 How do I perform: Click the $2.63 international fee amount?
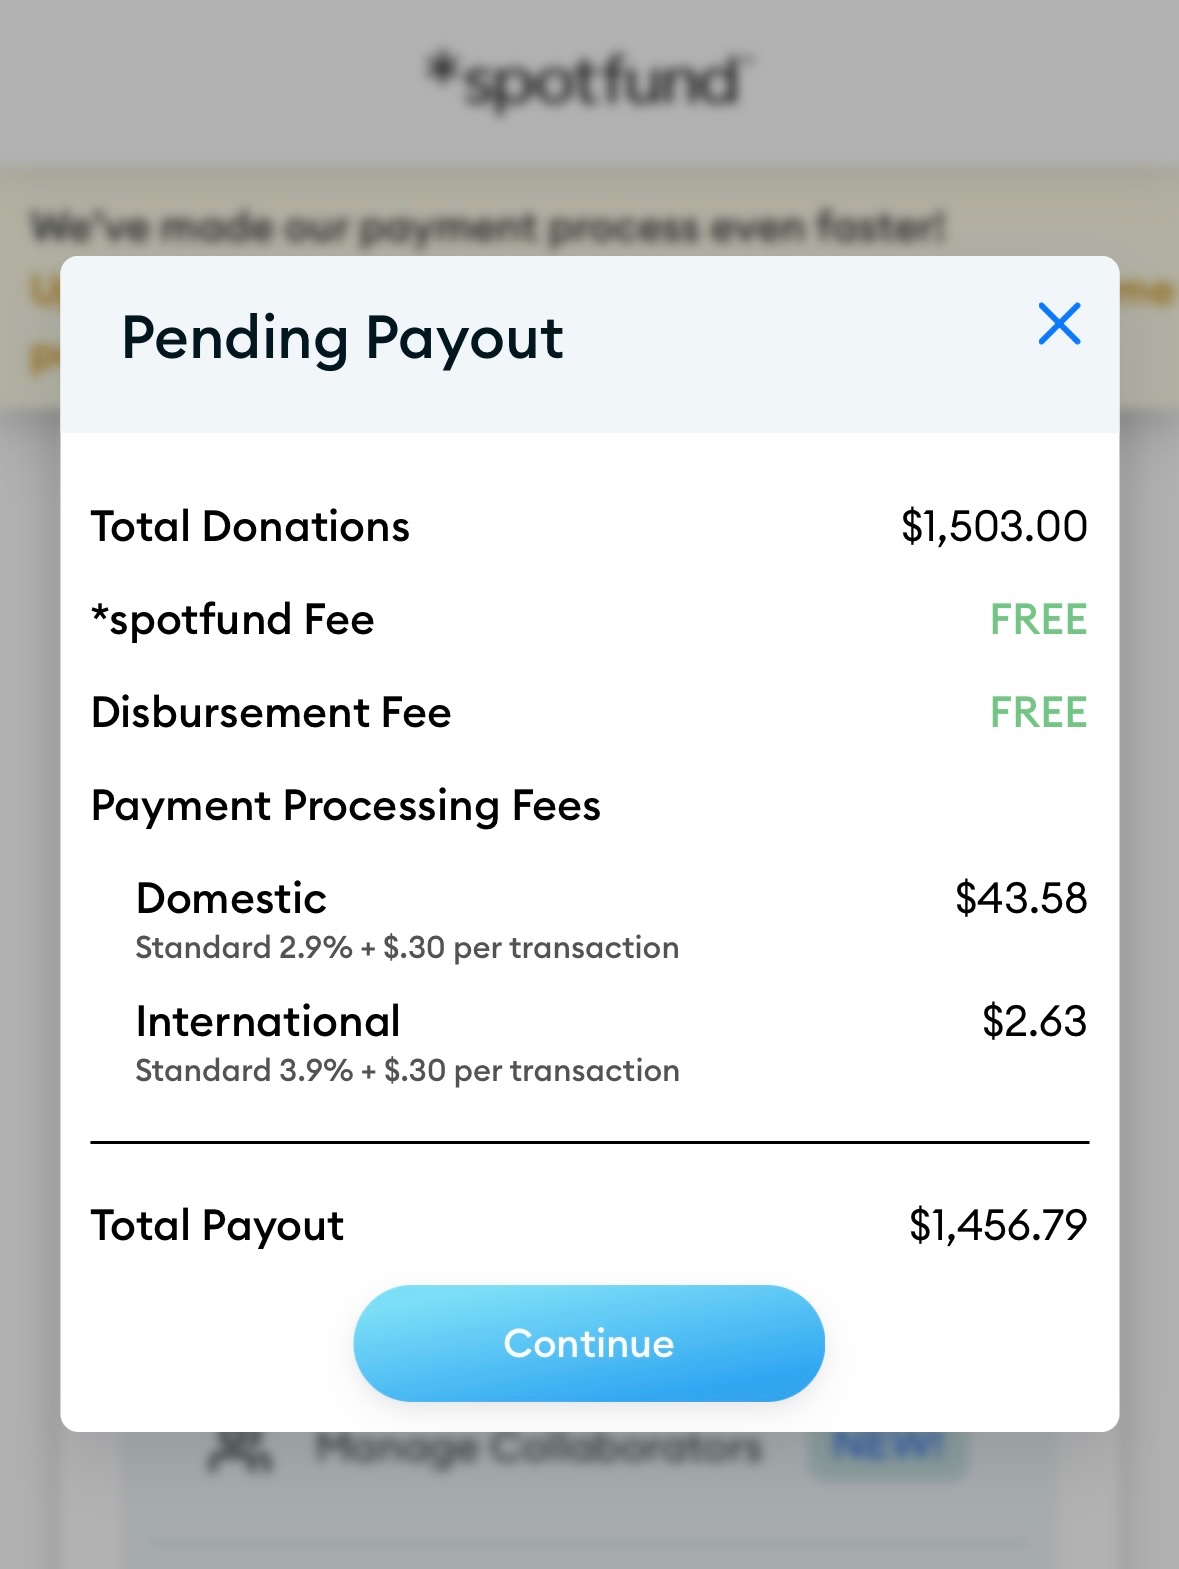coord(1034,1022)
